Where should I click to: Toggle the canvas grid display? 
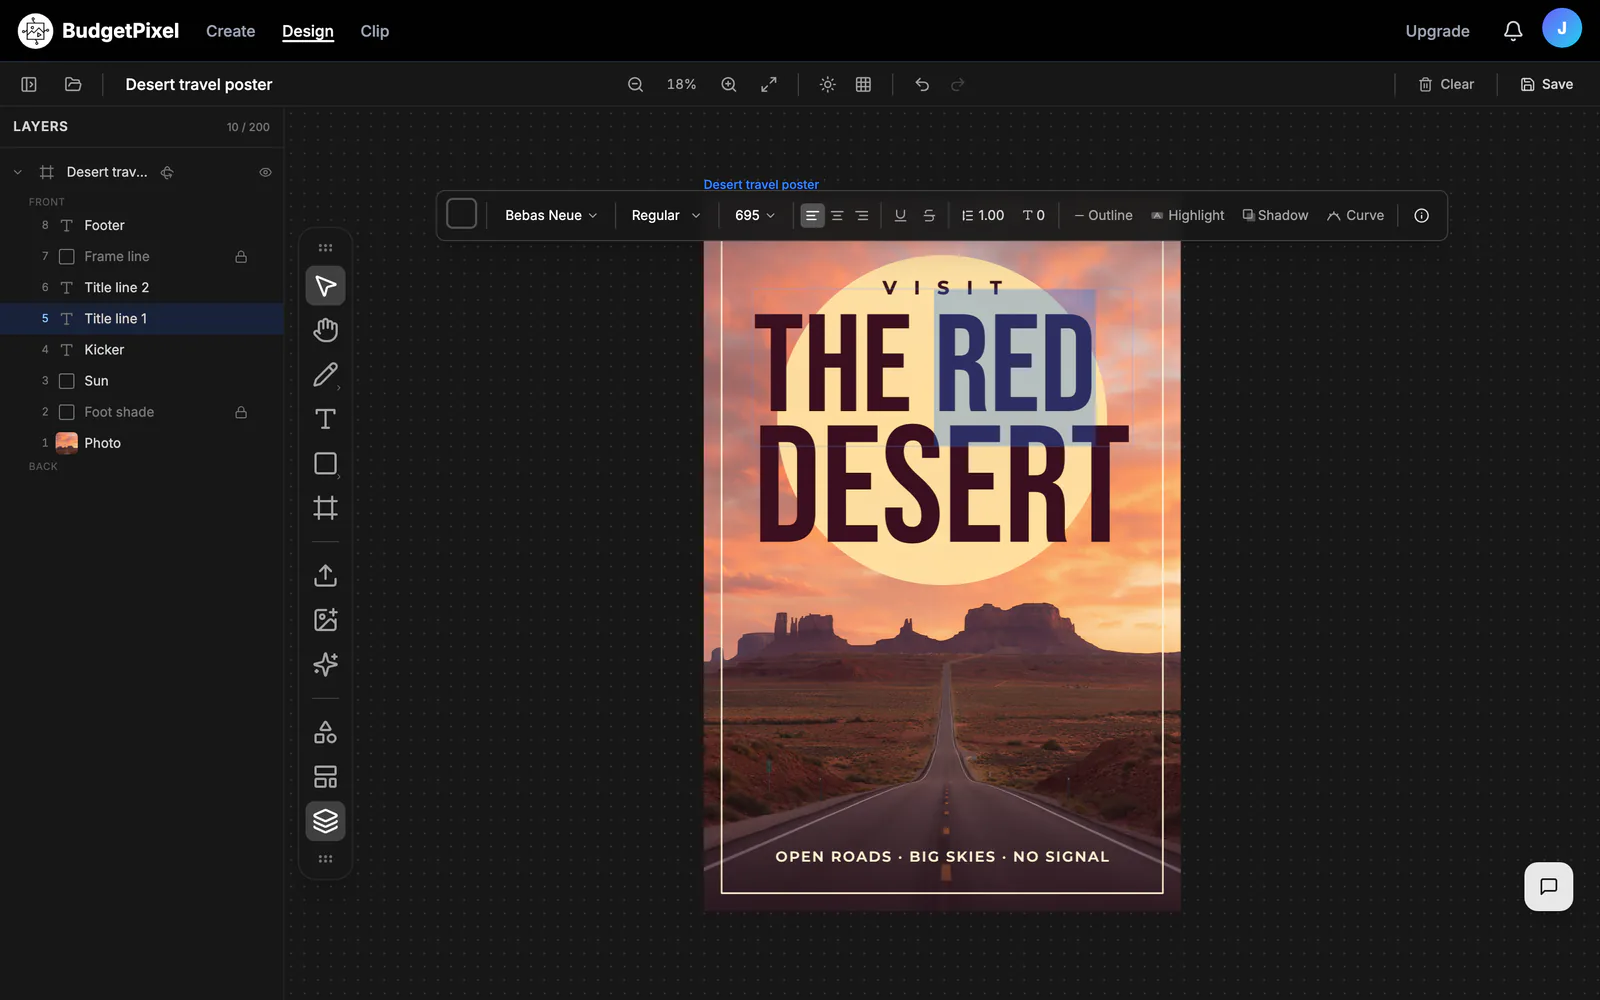click(863, 85)
